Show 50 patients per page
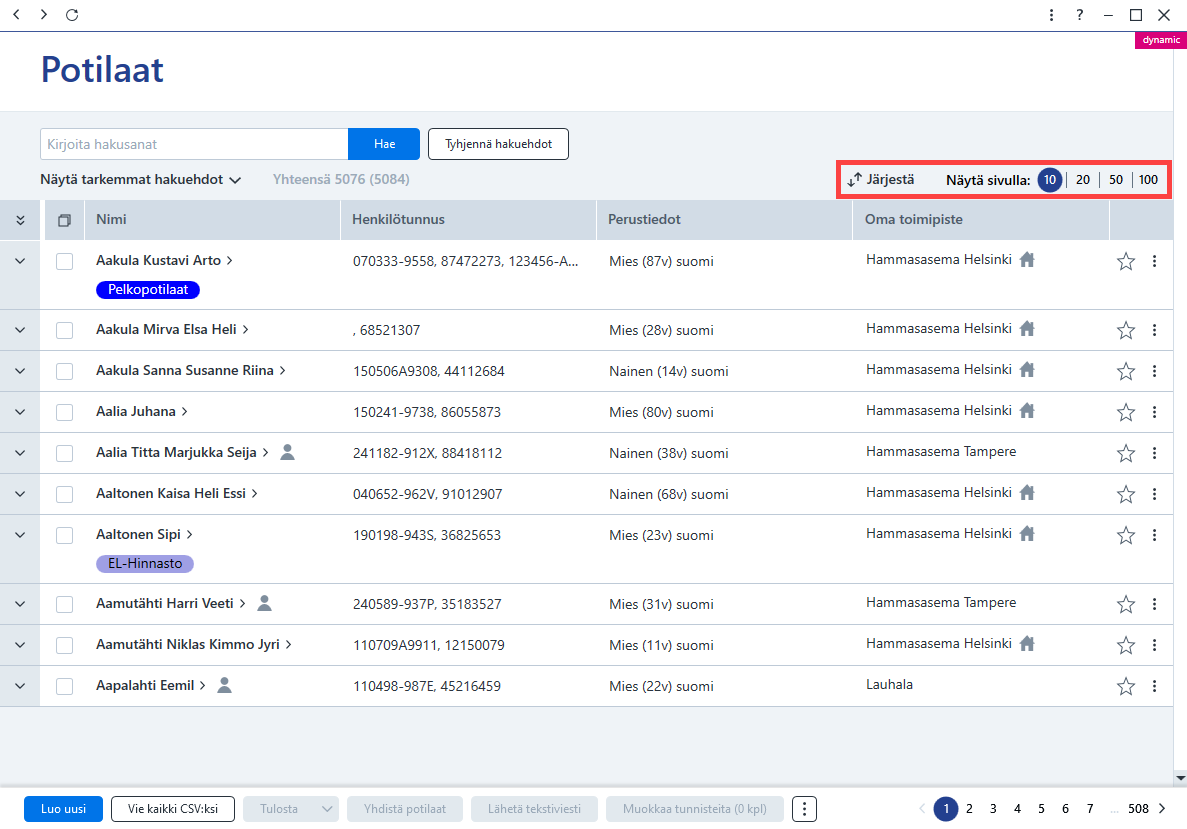Viewport: 1187px width, 829px height. click(x=1116, y=179)
